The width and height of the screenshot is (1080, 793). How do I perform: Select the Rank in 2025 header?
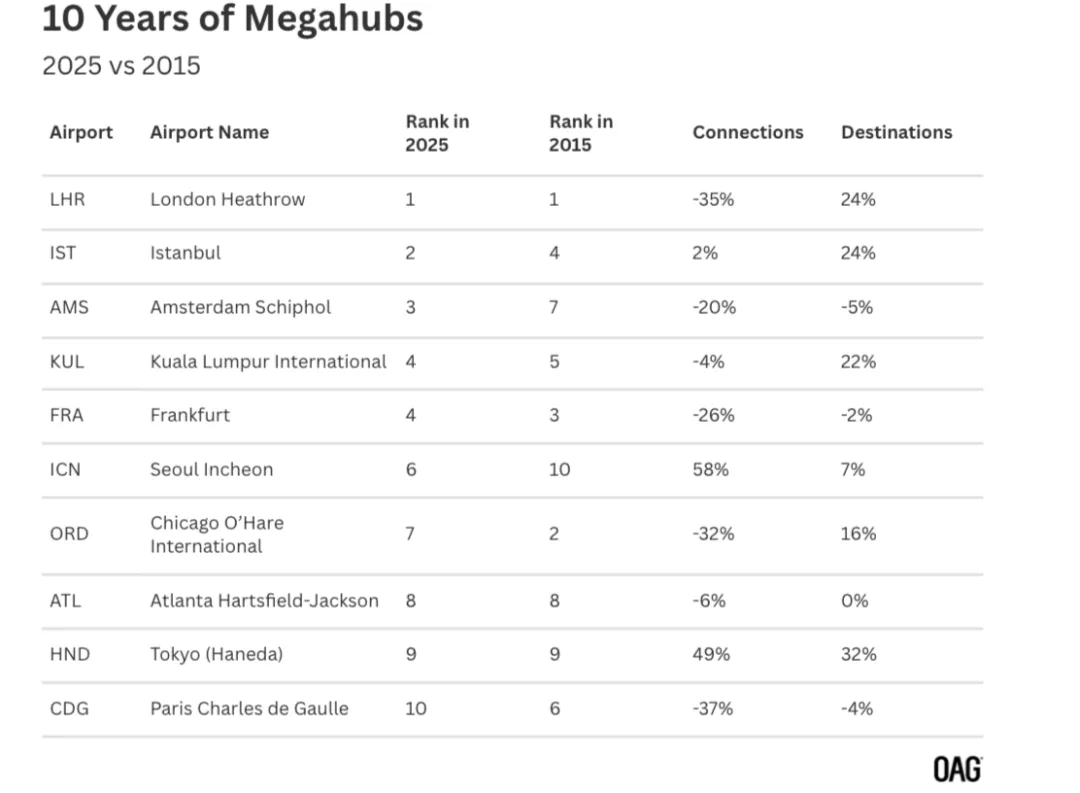[436, 133]
